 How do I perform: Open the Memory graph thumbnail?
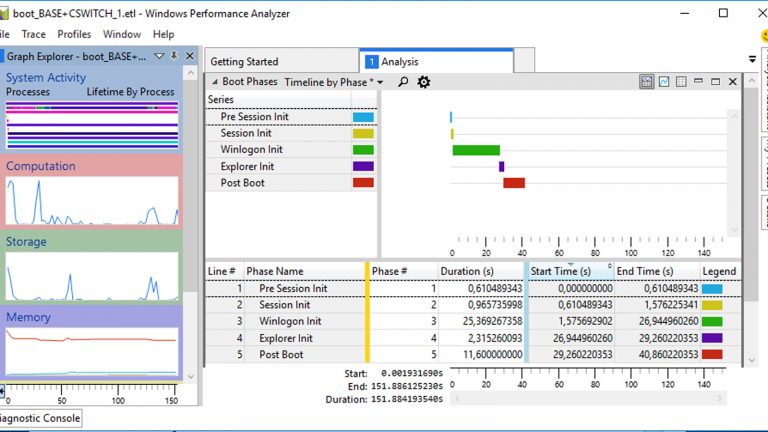(x=92, y=350)
